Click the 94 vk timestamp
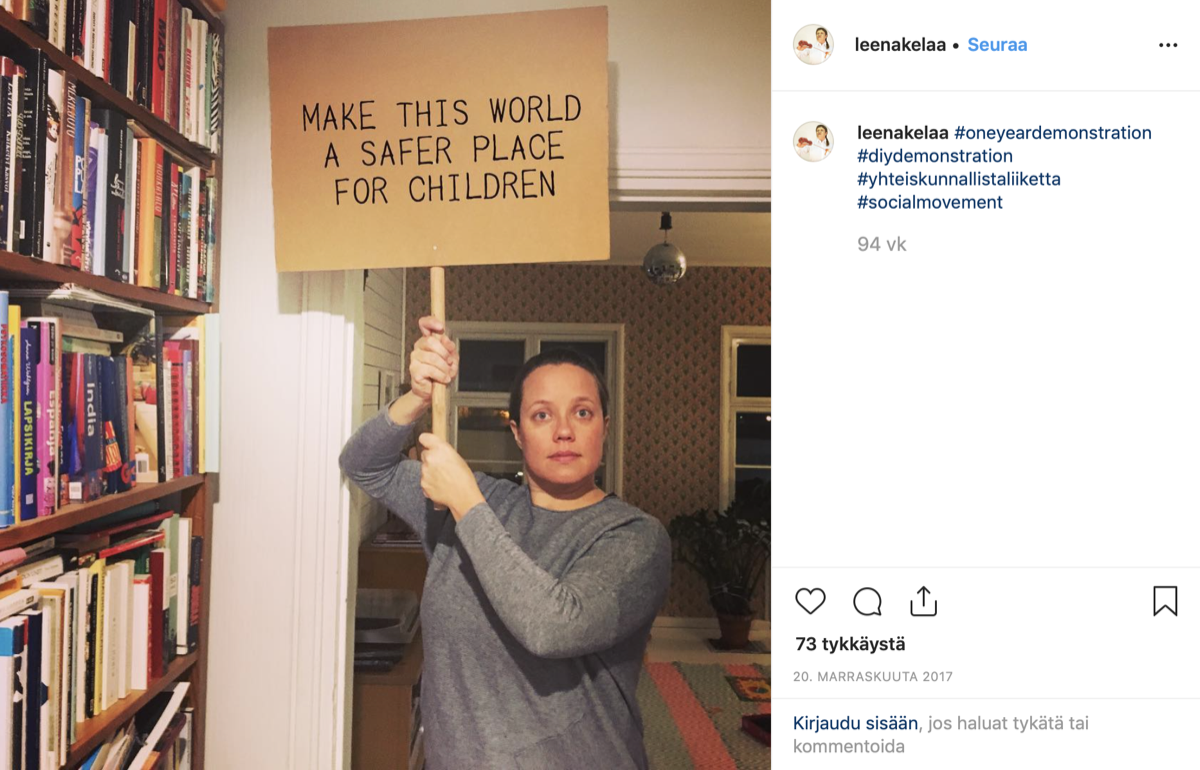This screenshot has width=1200, height=770. pos(882,244)
